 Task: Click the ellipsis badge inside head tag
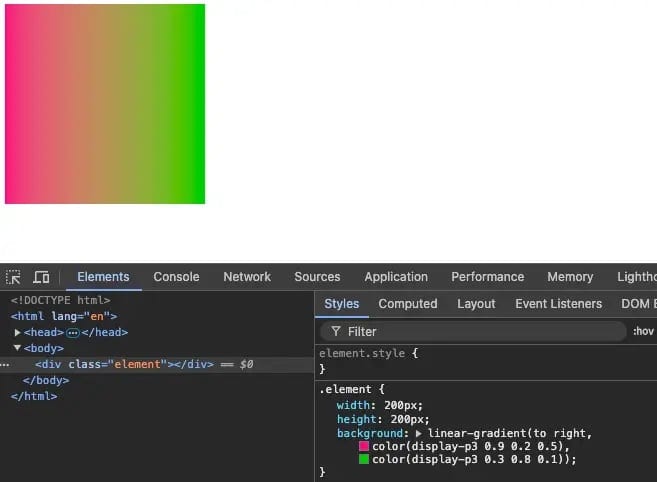[x=72, y=333]
